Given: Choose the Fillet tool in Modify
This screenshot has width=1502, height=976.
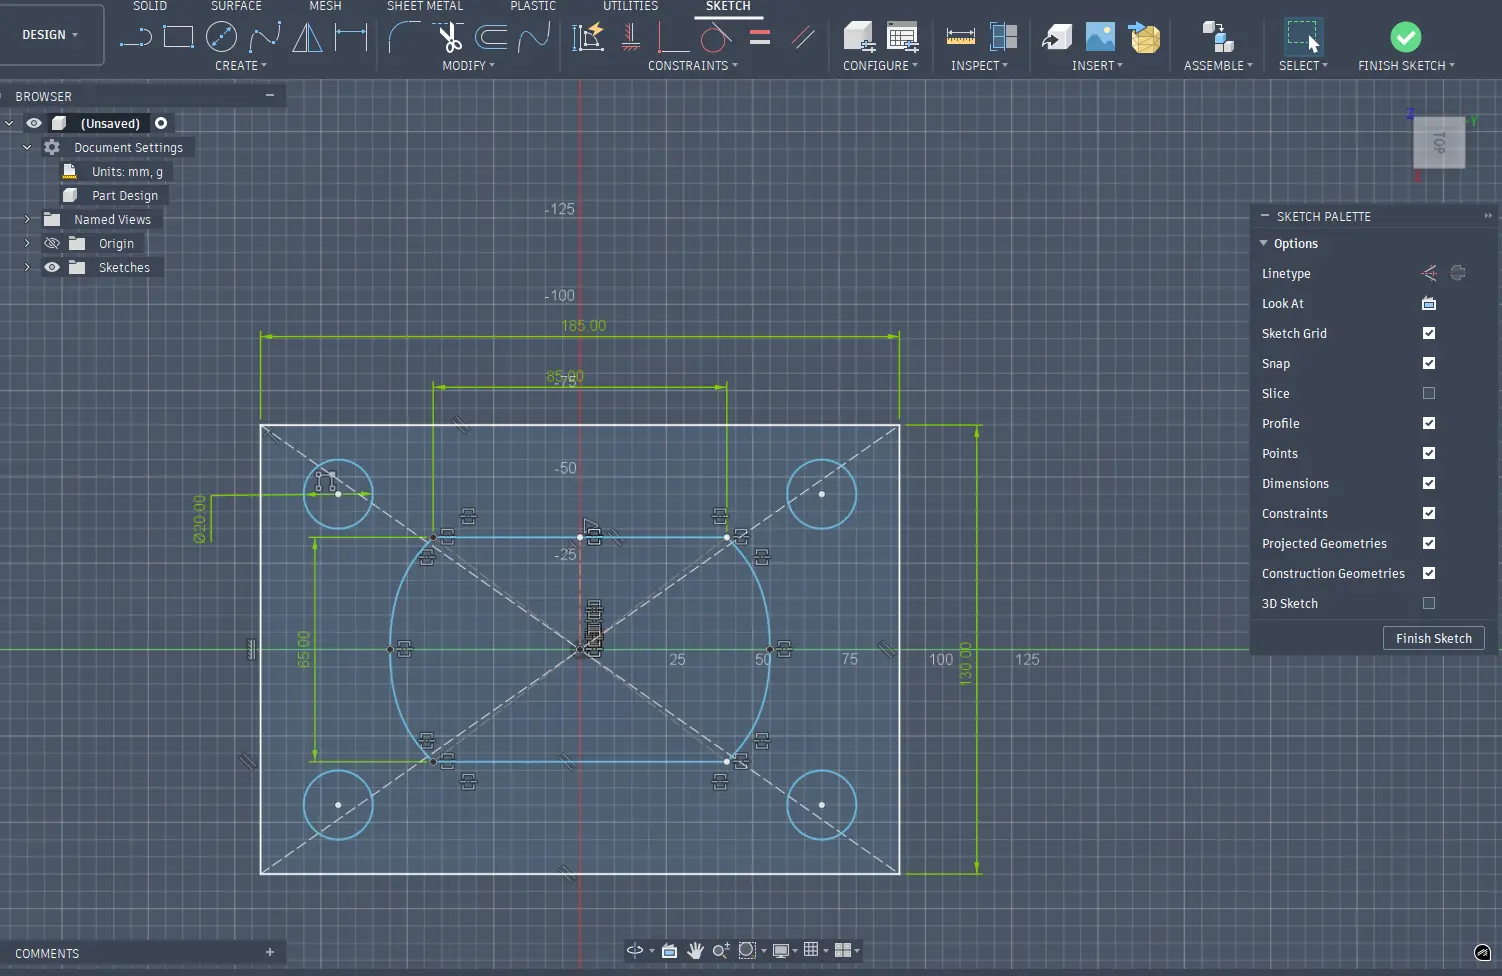Looking at the screenshot, I should point(403,38).
